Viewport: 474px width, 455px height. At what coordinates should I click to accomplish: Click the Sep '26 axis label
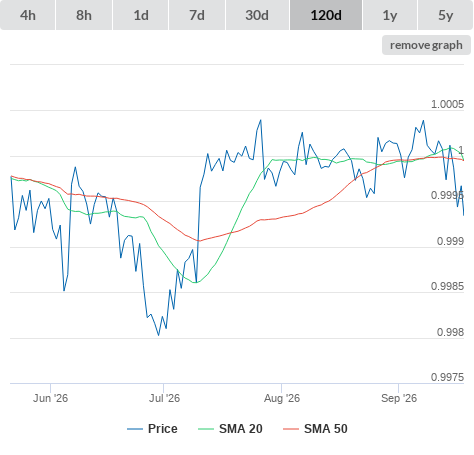399,398
